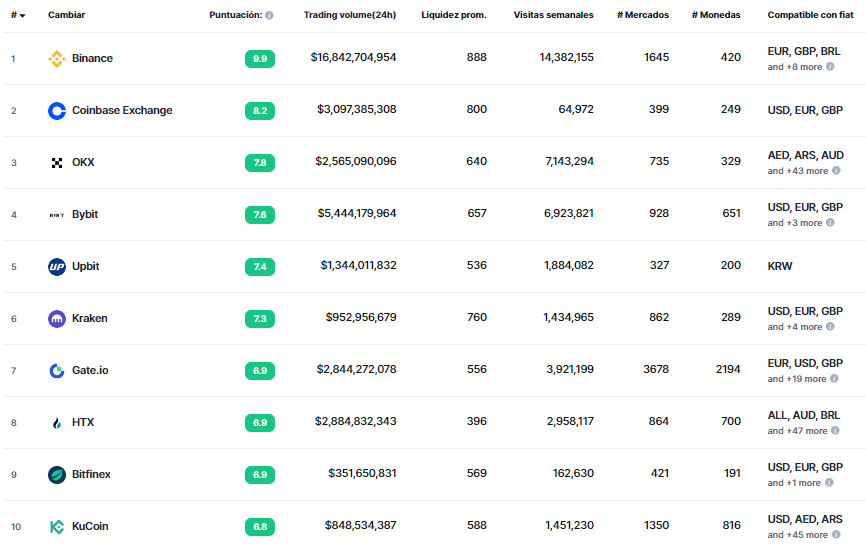Open the Coinbase Exchange link
866x551 pixels.
[122, 110]
